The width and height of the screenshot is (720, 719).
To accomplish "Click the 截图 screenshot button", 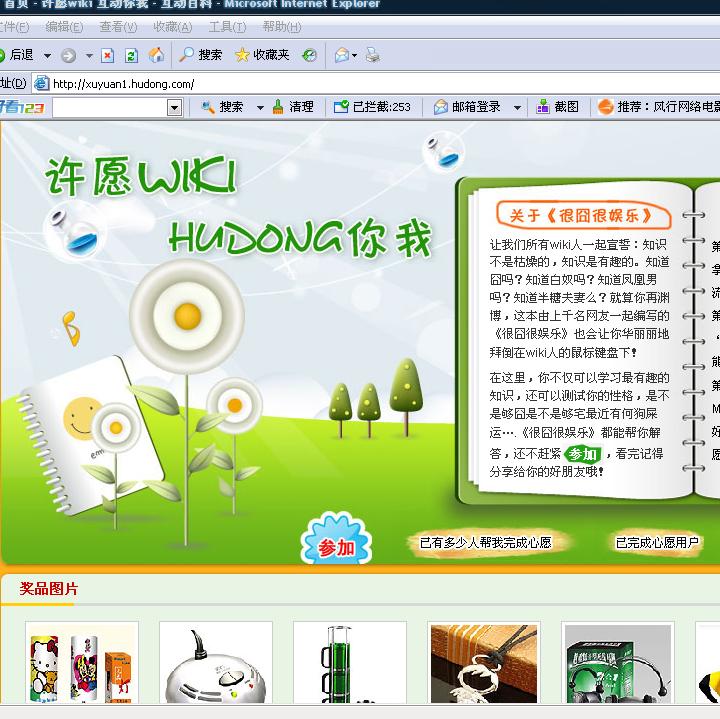I will click(557, 107).
